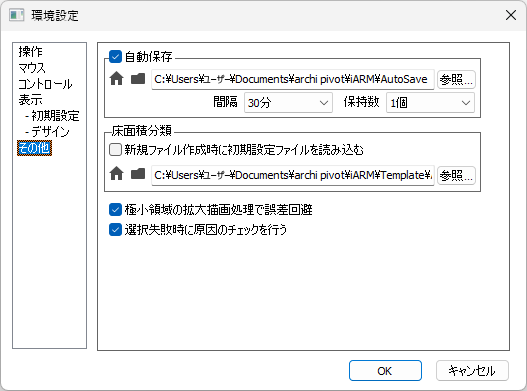The height and width of the screenshot is (391, 527).
Task: Select 操作 in the category list
Action: pyautogui.click(x=31, y=52)
